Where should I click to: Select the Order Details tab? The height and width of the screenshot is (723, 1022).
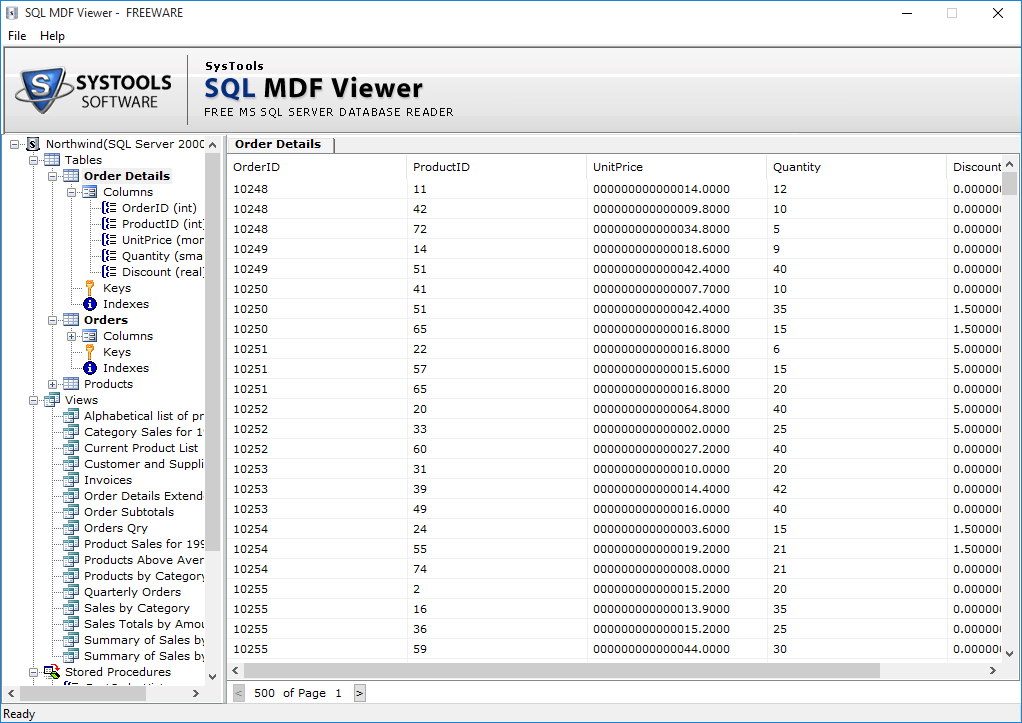(x=278, y=144)
